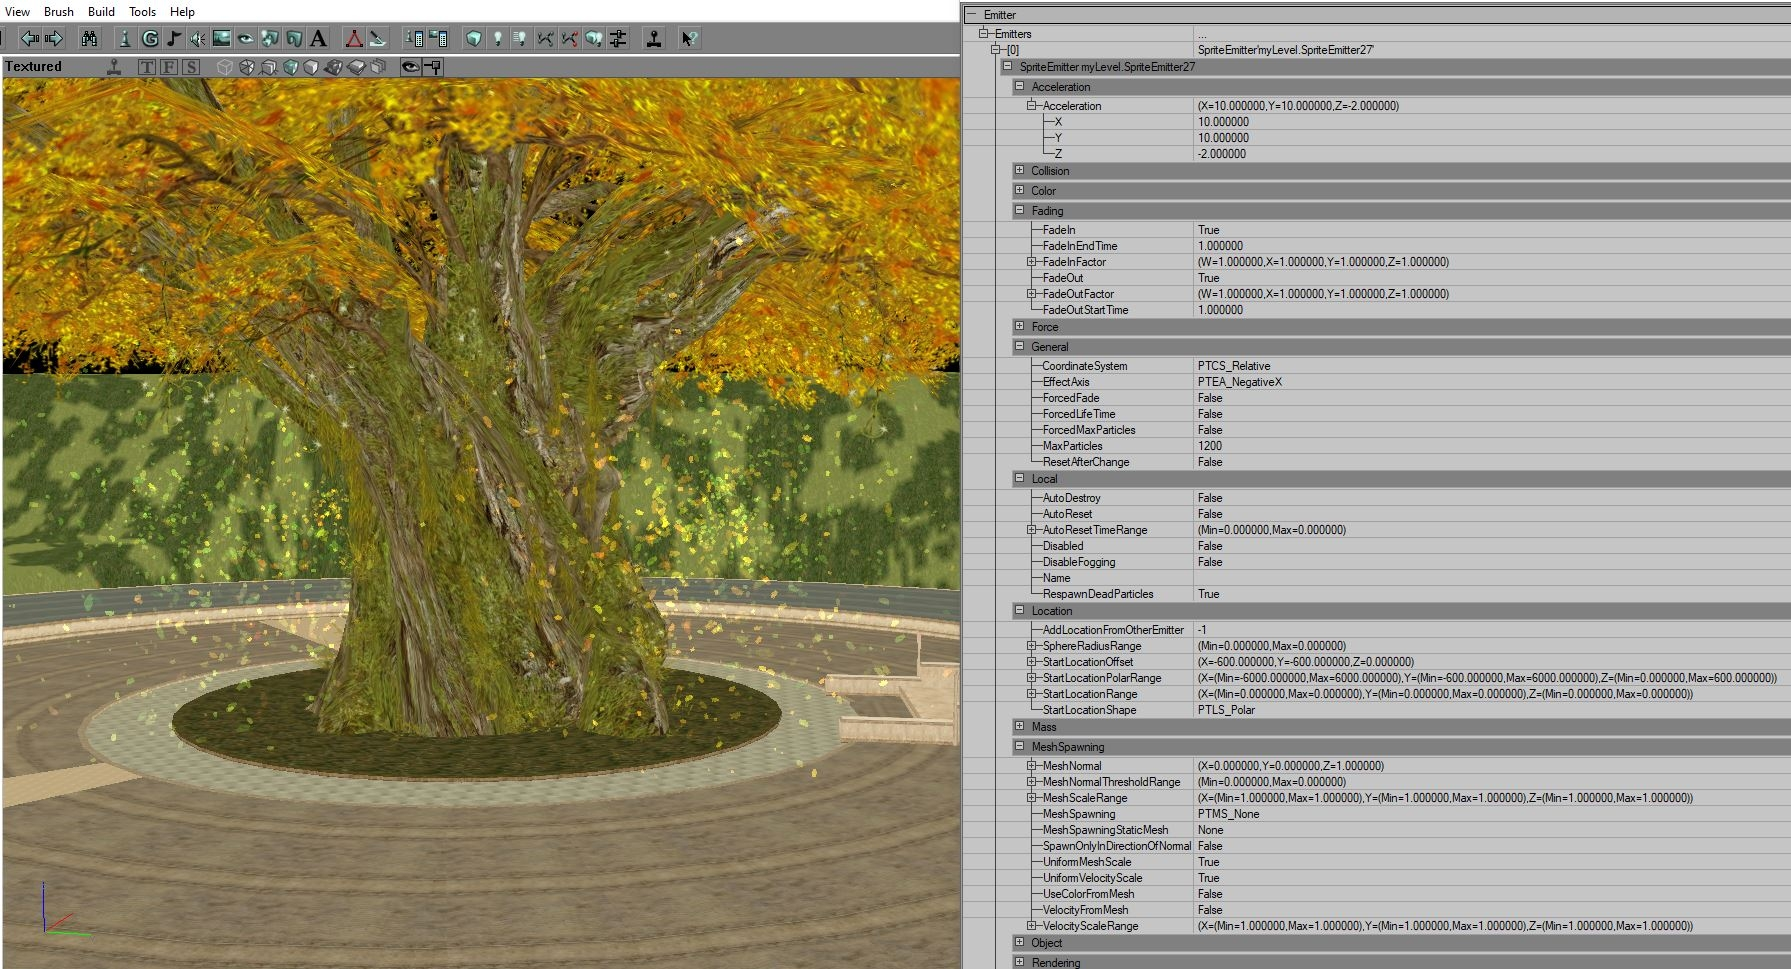Screen dimensions: 1791x969
Task: Open the Prefab browser icon
Action: pyautogui.click(x=270, y=39)
